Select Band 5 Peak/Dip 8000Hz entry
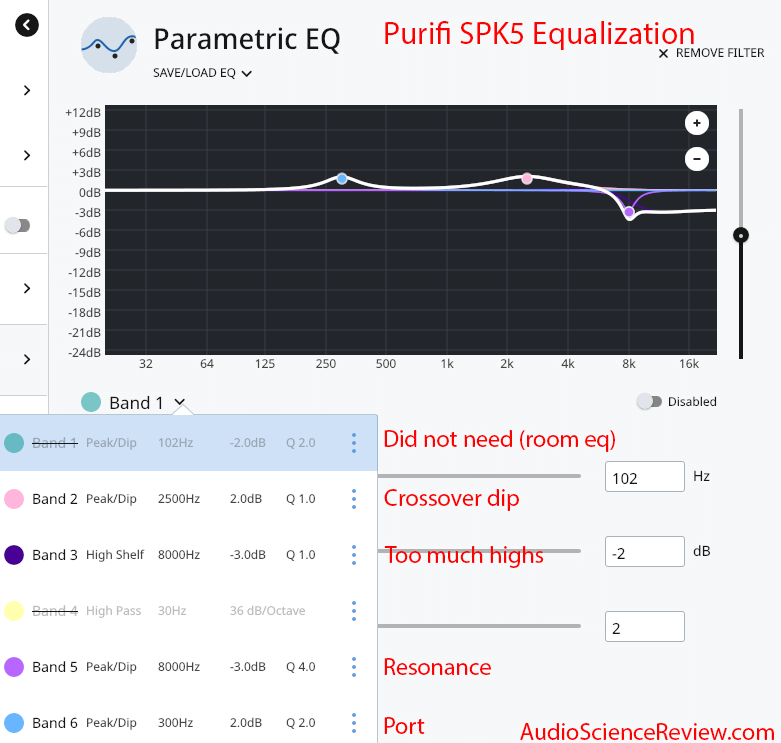The width and height of the screenshot is (781, 743). coord(188,667)
